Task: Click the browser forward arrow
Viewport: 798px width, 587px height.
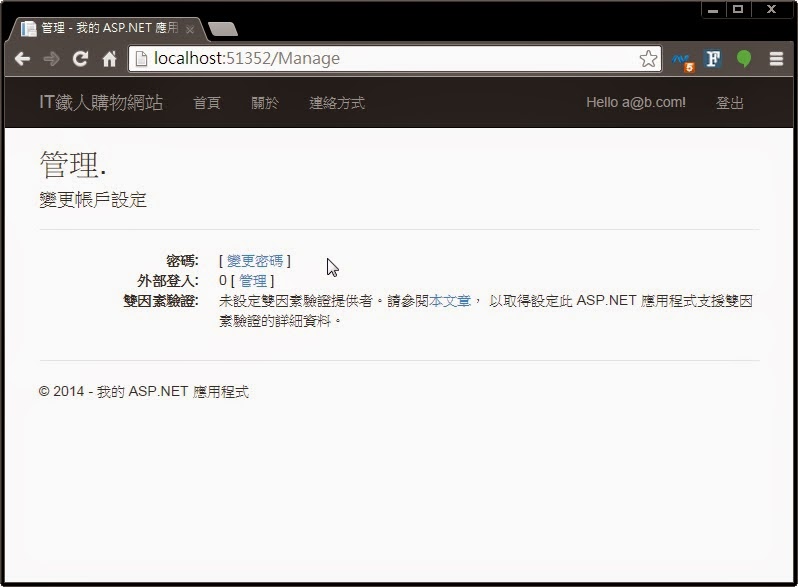Action: pos(51,59)
